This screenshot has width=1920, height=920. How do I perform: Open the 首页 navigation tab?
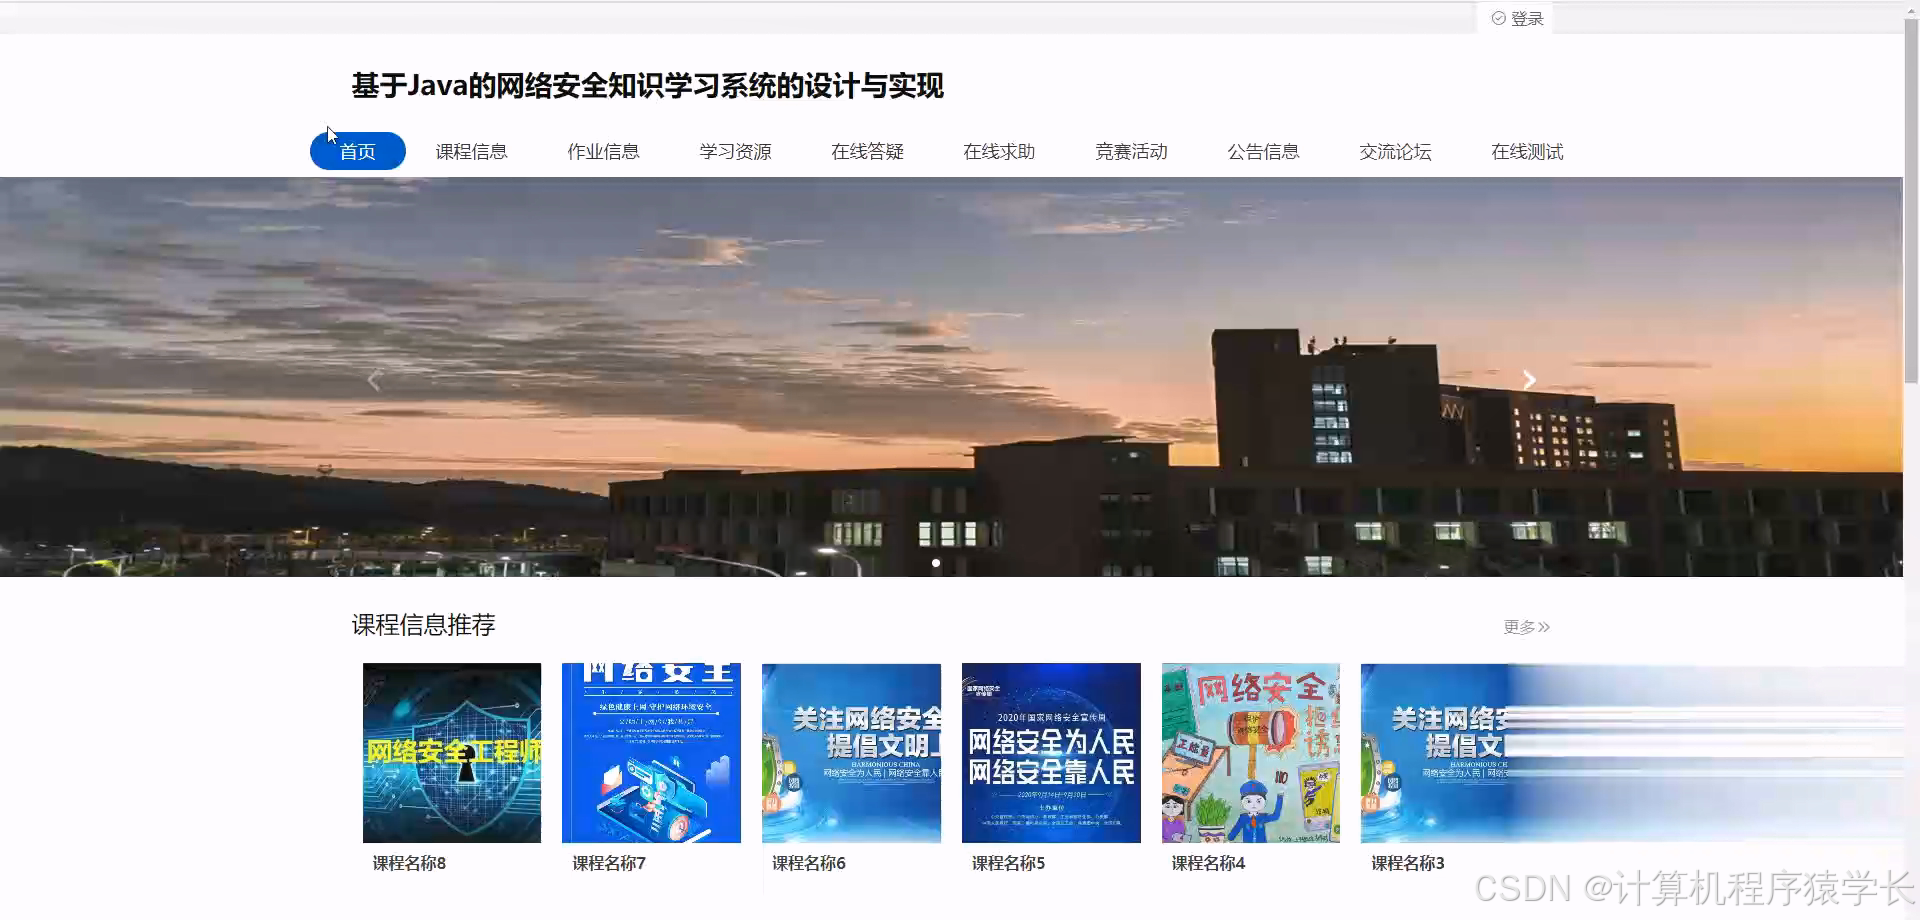[357, 151]
